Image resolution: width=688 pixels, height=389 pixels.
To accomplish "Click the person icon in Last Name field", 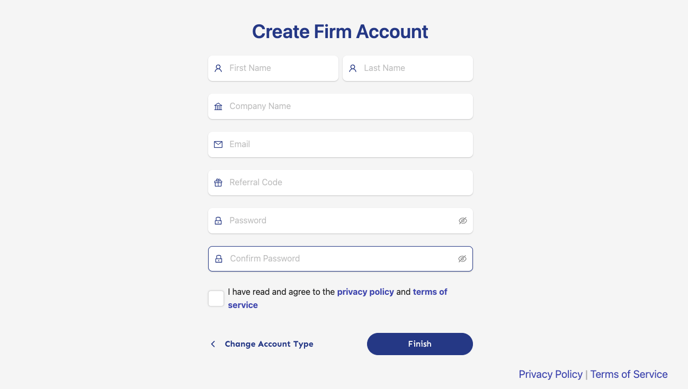I will click(x=353, y=68).
